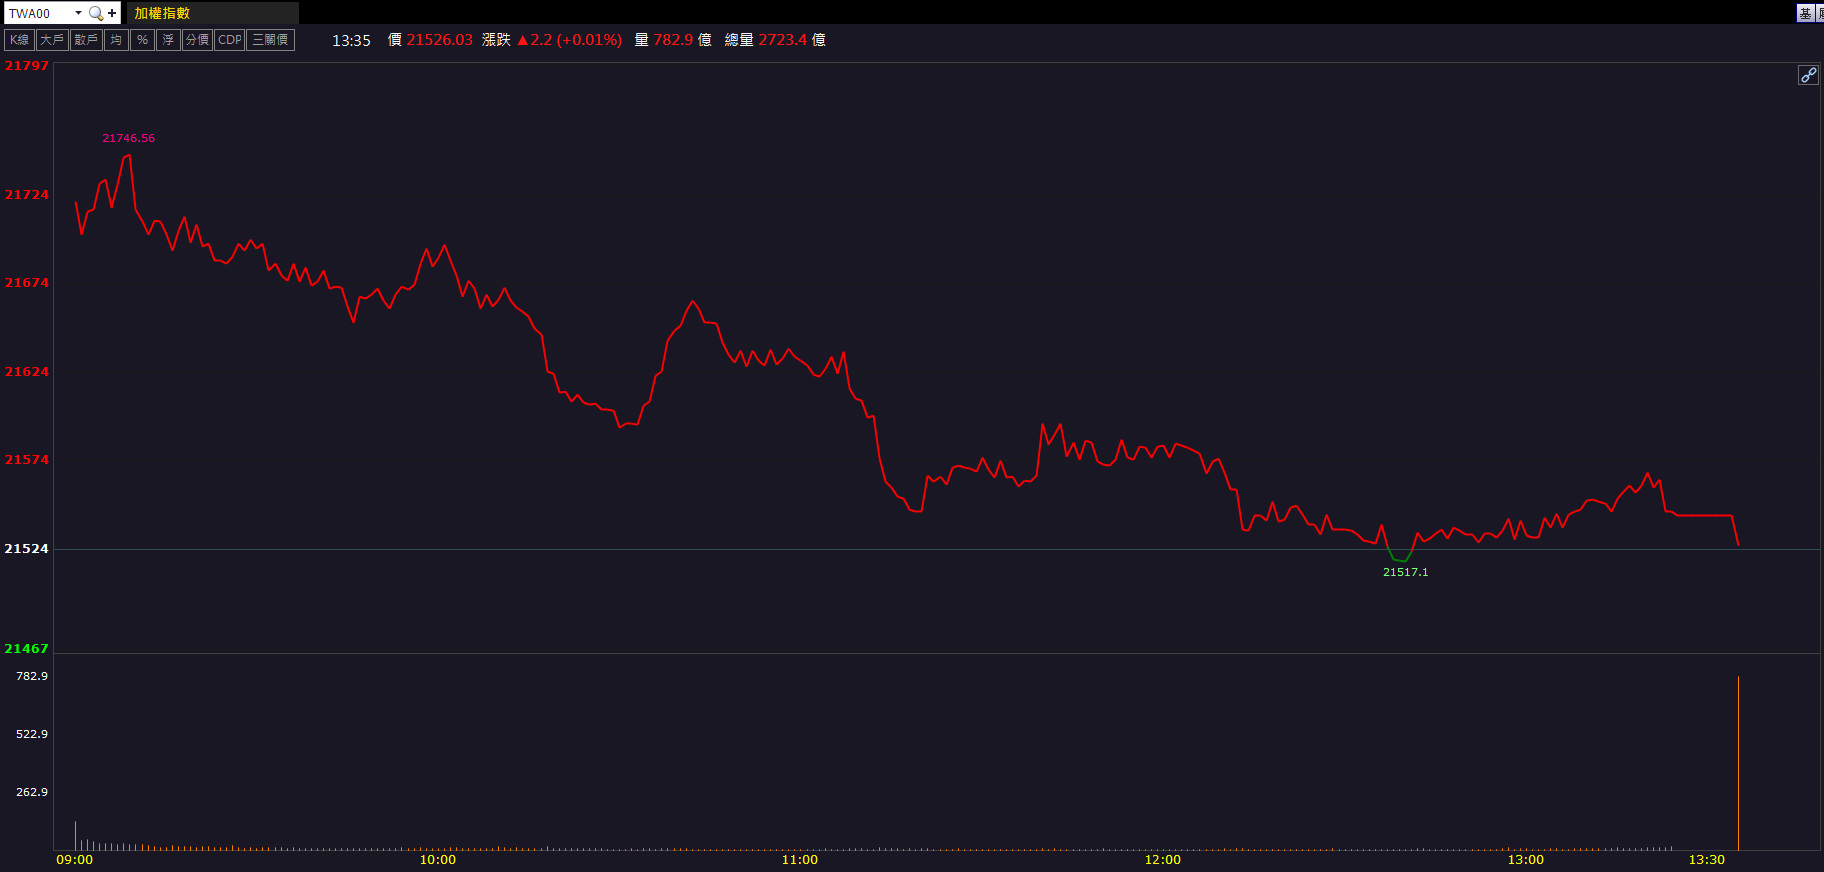Click the 10:00 time axis label
Image resolution: width=1824 pixels, height=872 pixels.
coord(437,860)
